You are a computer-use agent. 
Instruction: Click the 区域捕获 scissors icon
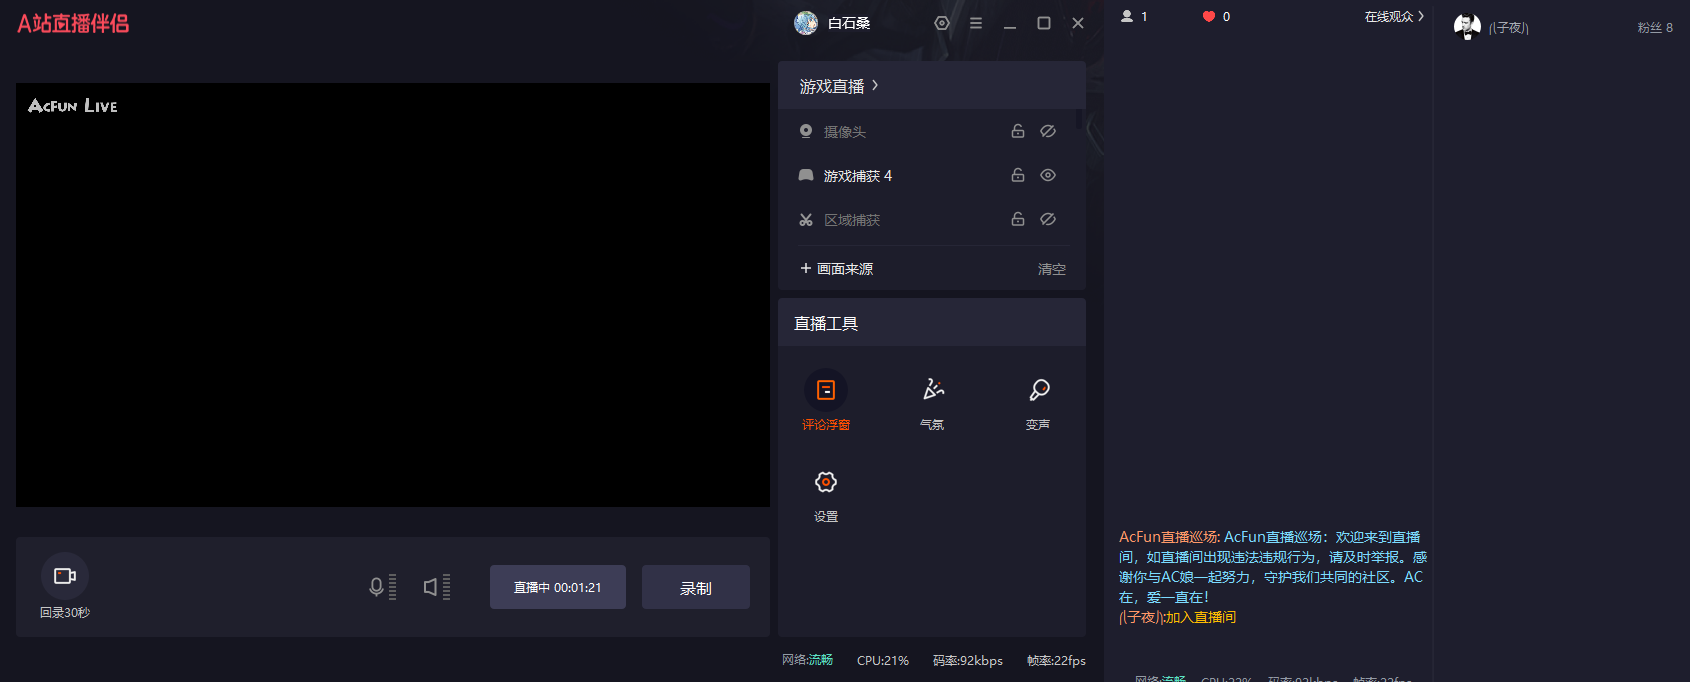[x=806, y=219]
